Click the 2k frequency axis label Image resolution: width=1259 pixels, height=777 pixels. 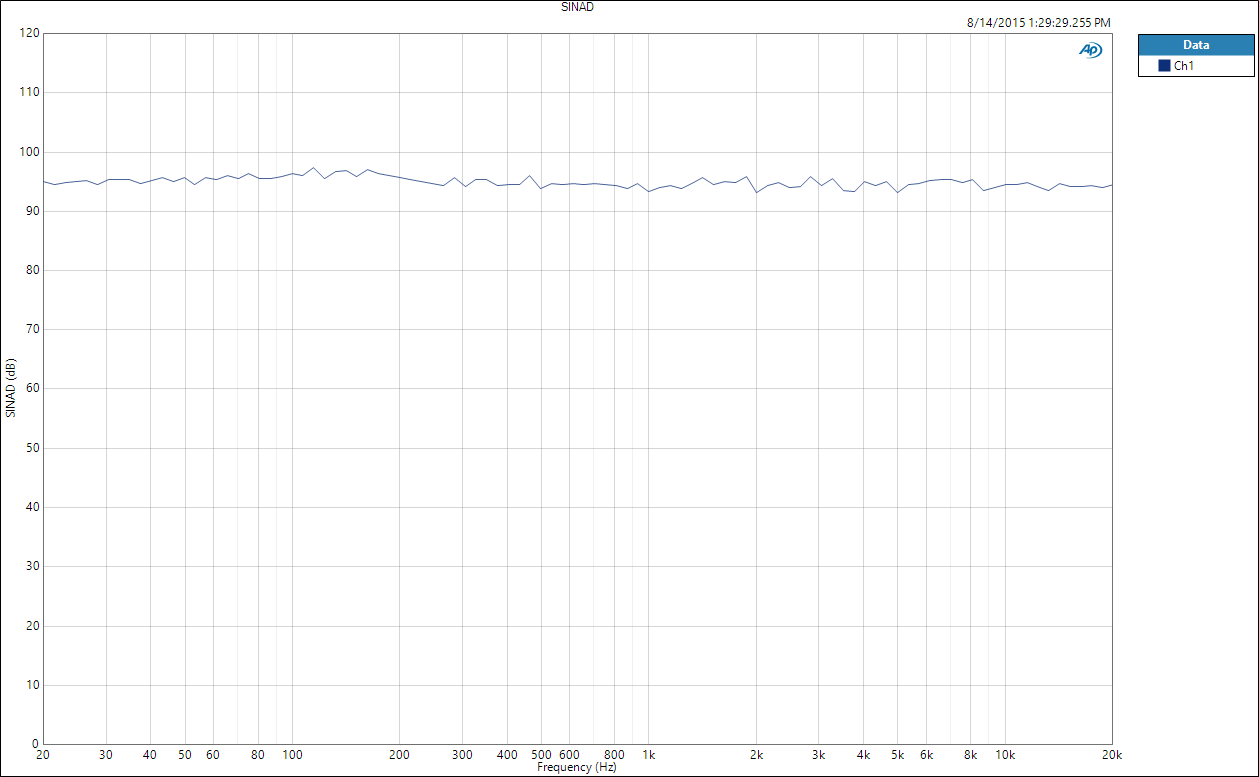coord(756,755)
